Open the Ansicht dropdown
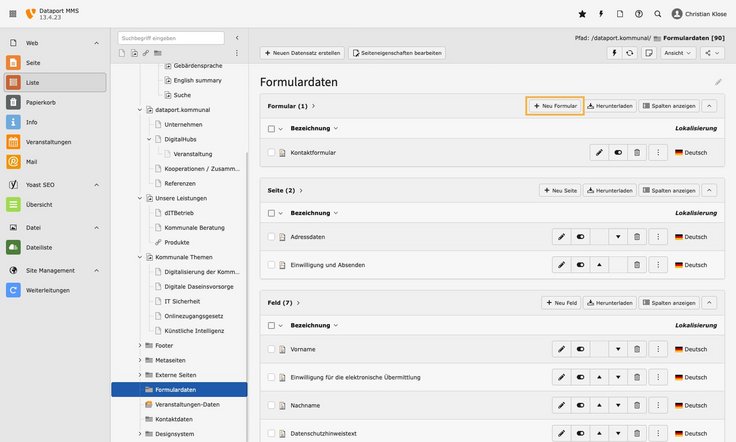Screen dimensions: 736x442 point(677,52)
